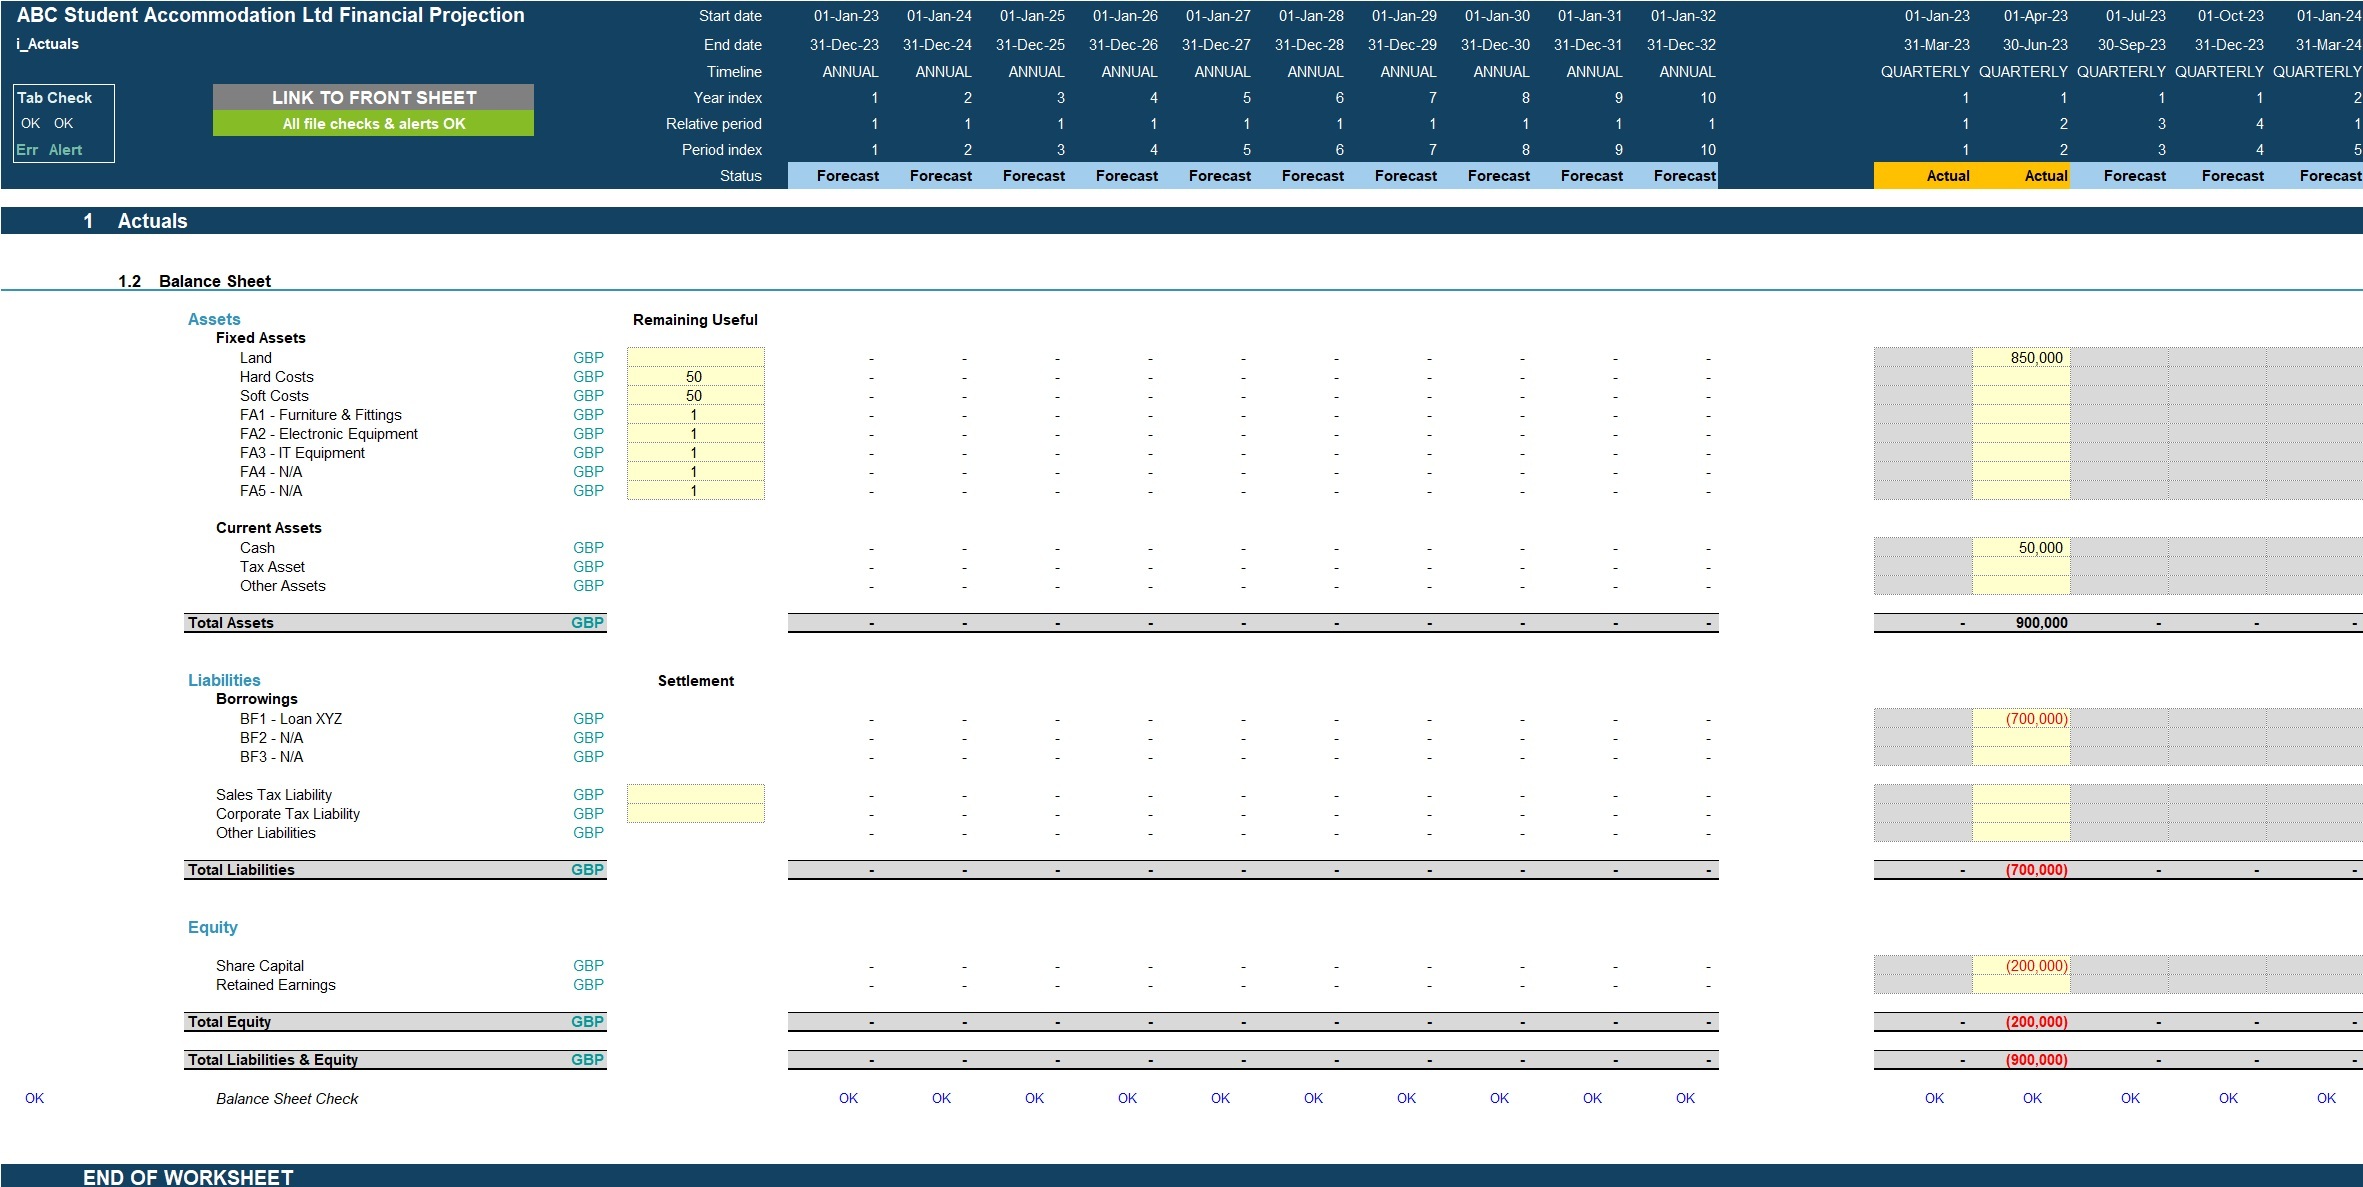Select the Cash actual value 50,000
Viewport: 2363px width, 1187px height.
click(x=2021, y=547)
